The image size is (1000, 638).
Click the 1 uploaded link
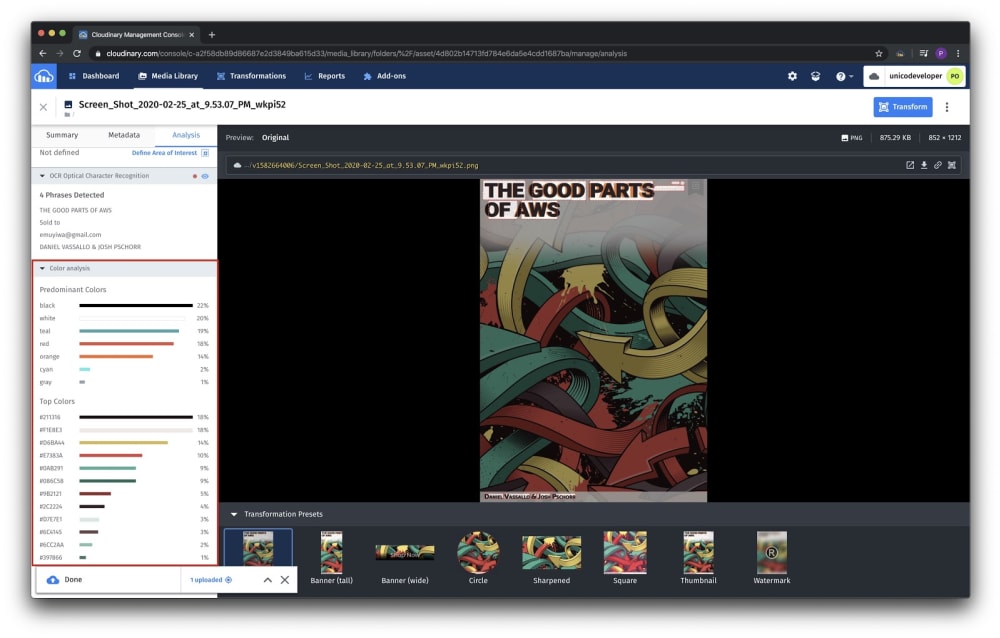[210, 580]
